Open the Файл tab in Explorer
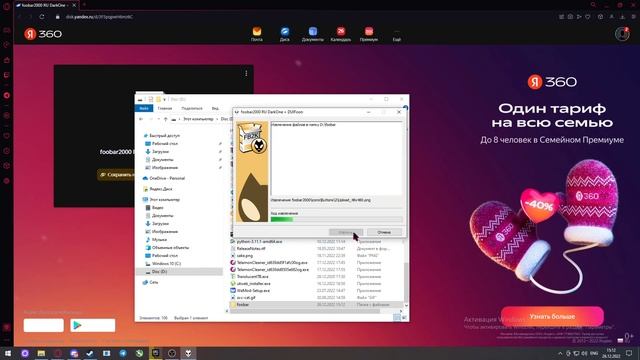Screen dimensions: 640x360 144,108
